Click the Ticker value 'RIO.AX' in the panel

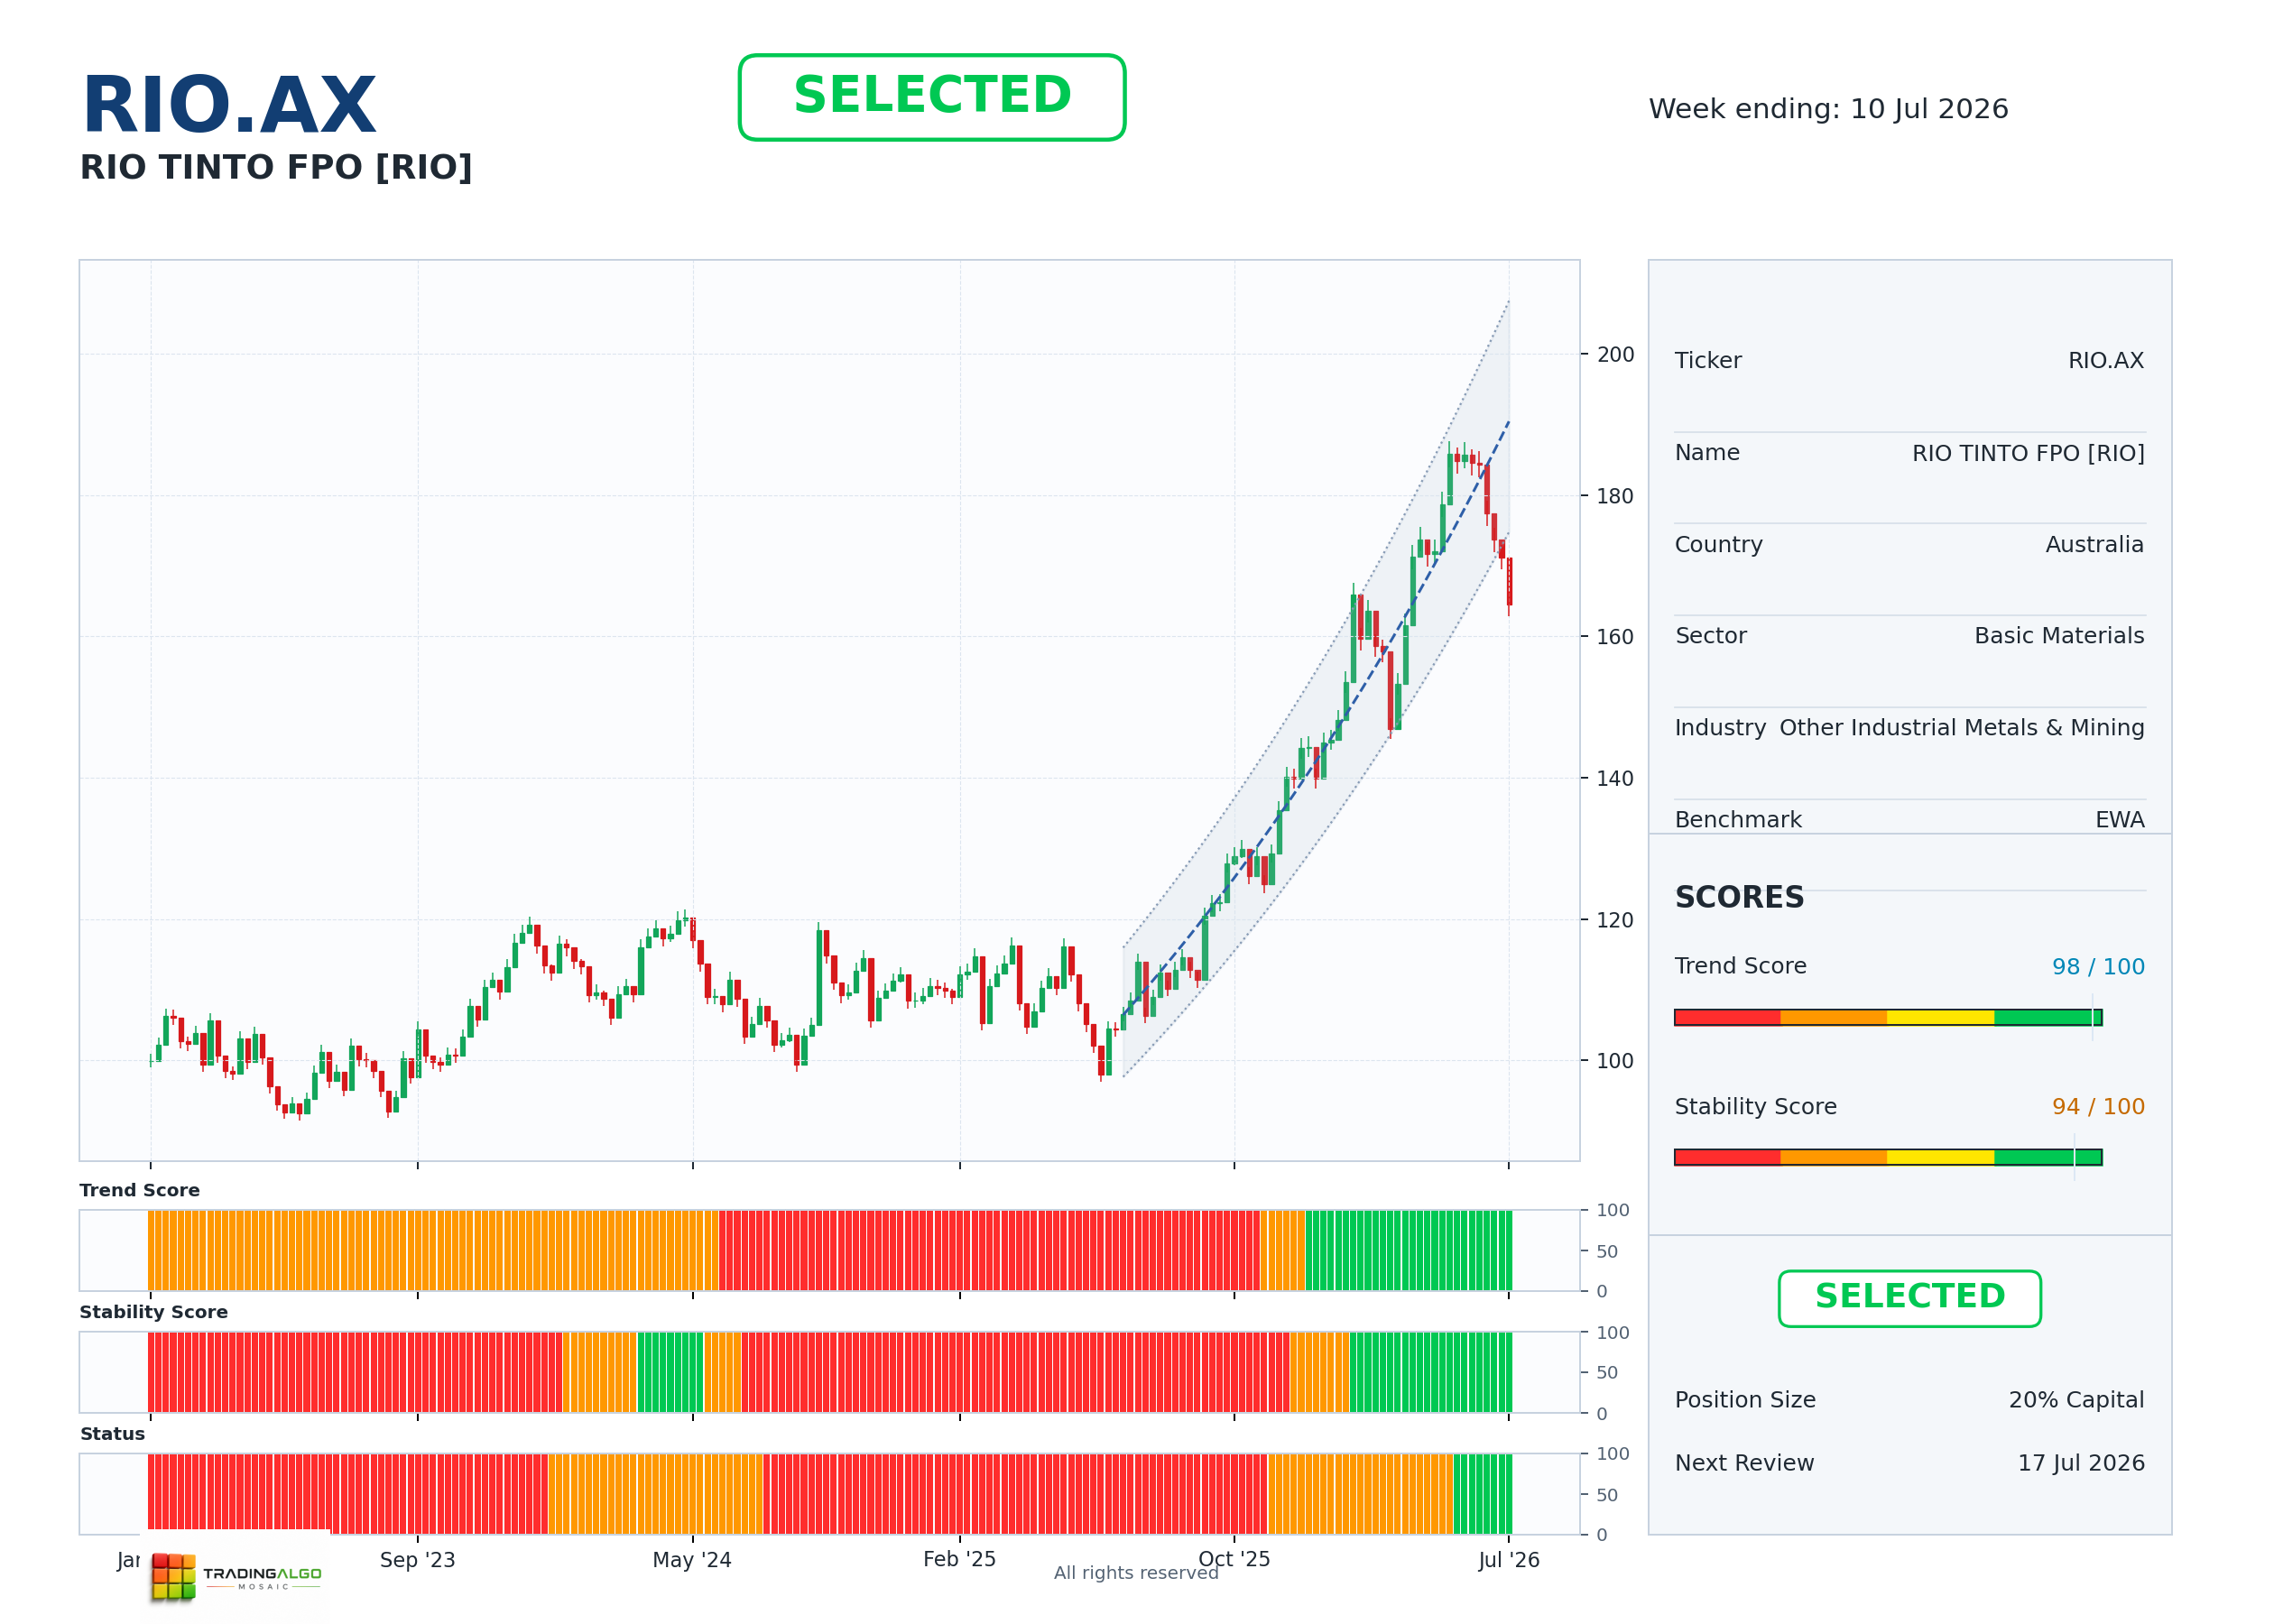coord(2106,360)
